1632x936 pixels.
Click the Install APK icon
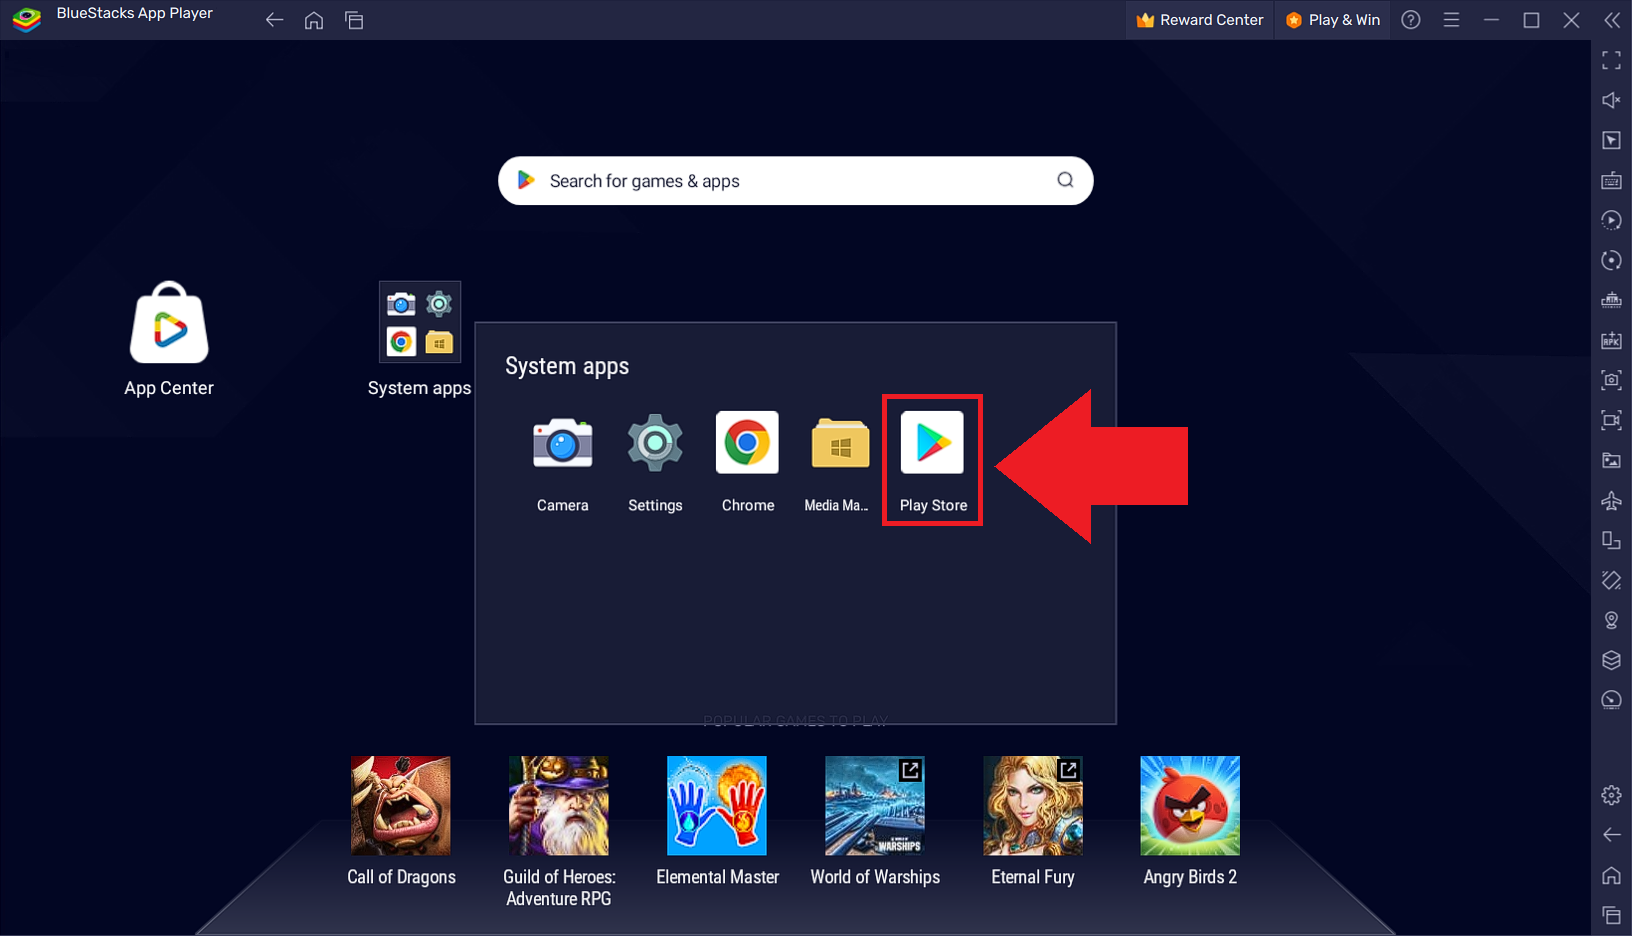point(1611,340)
